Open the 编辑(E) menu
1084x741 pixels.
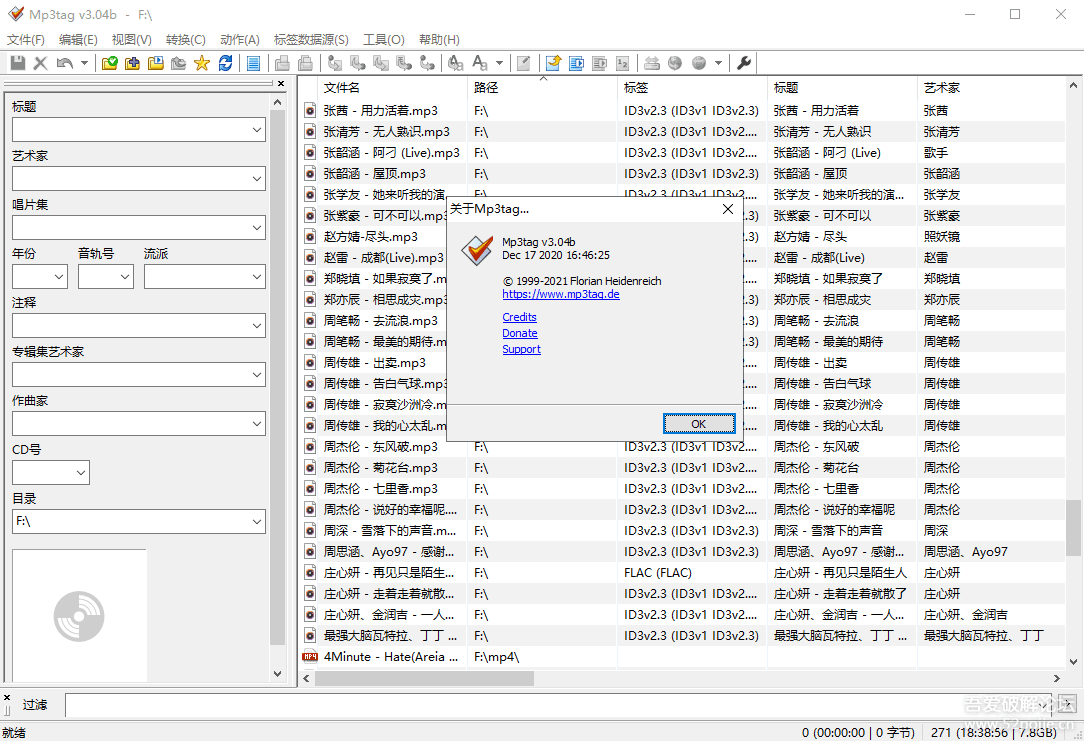point(78,39)
